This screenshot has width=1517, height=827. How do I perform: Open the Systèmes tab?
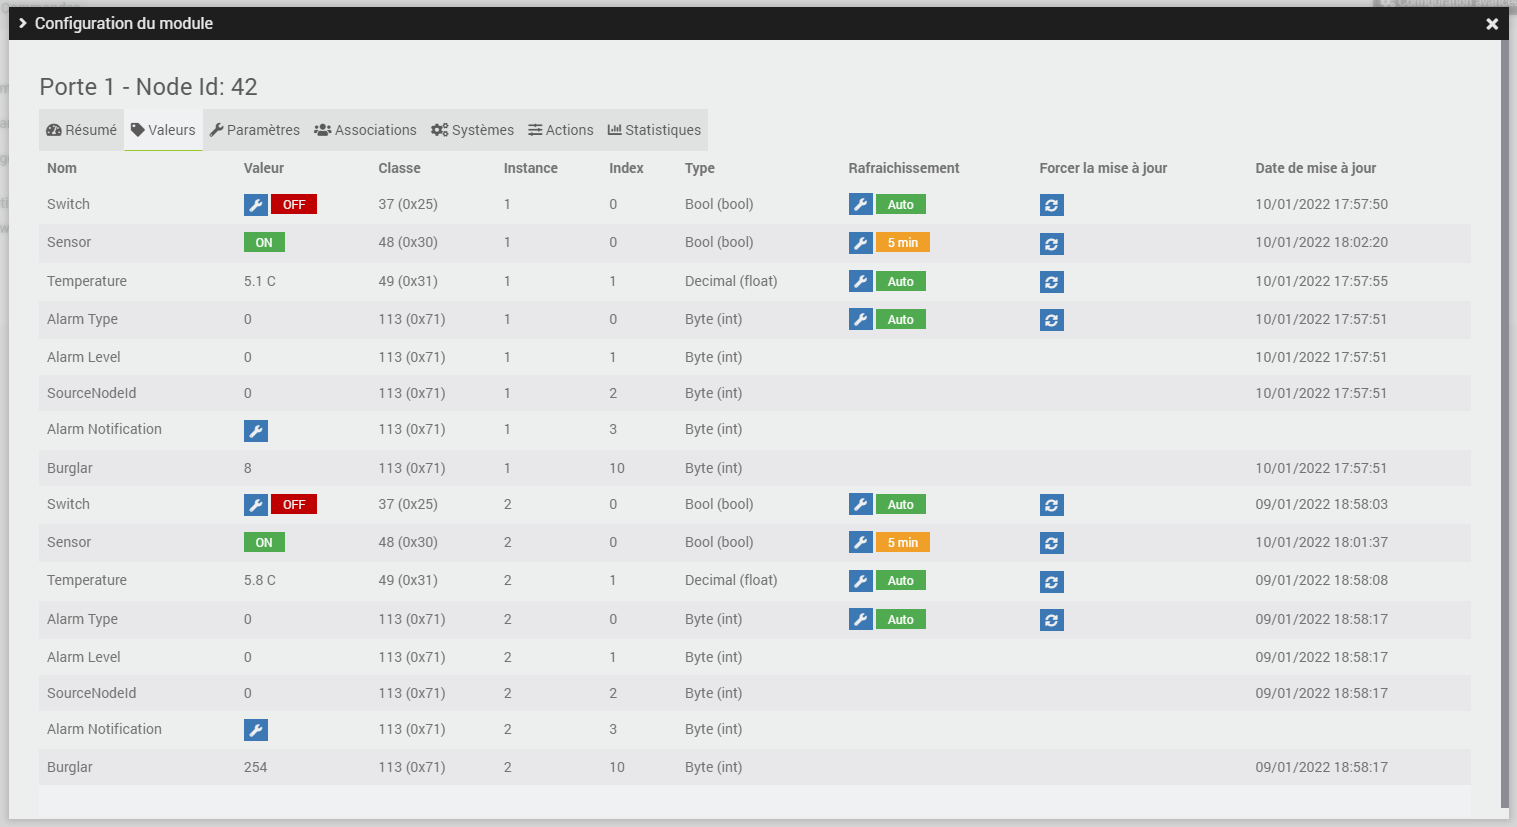(x=472, y=130)
